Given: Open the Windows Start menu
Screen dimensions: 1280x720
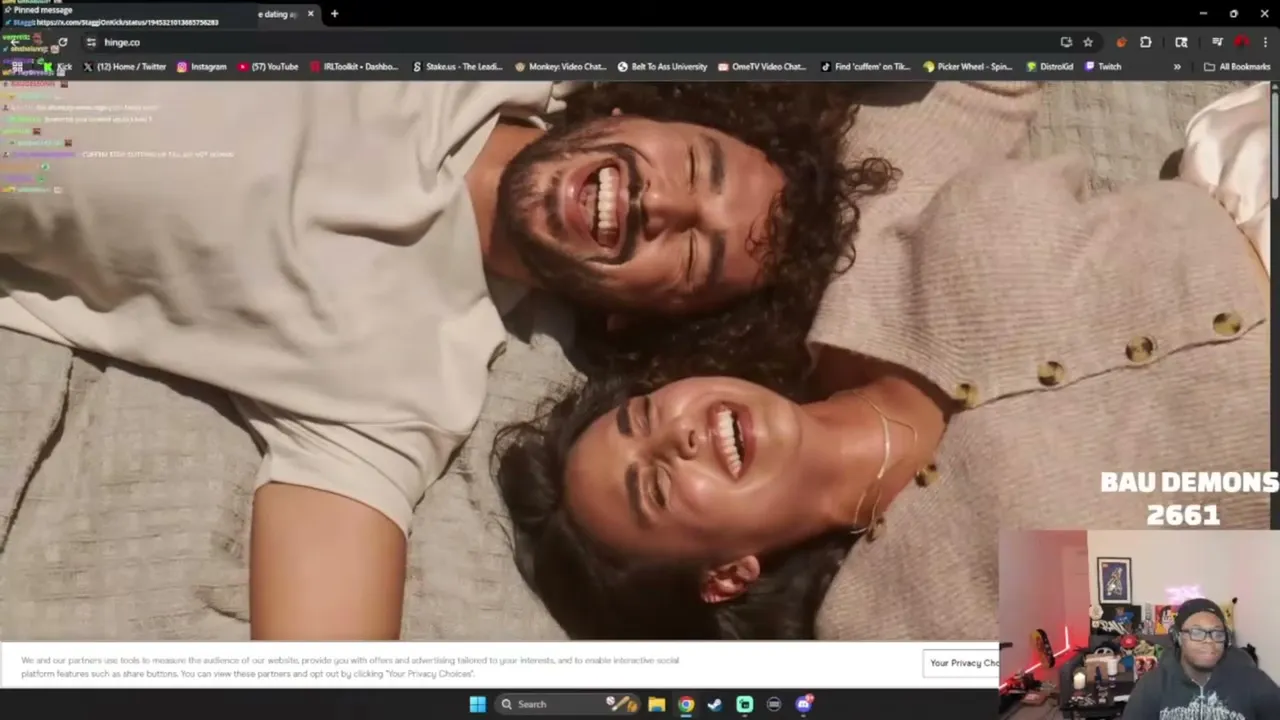Looking at the screenshot, I should pyautogui.click(x=477, y=704).
